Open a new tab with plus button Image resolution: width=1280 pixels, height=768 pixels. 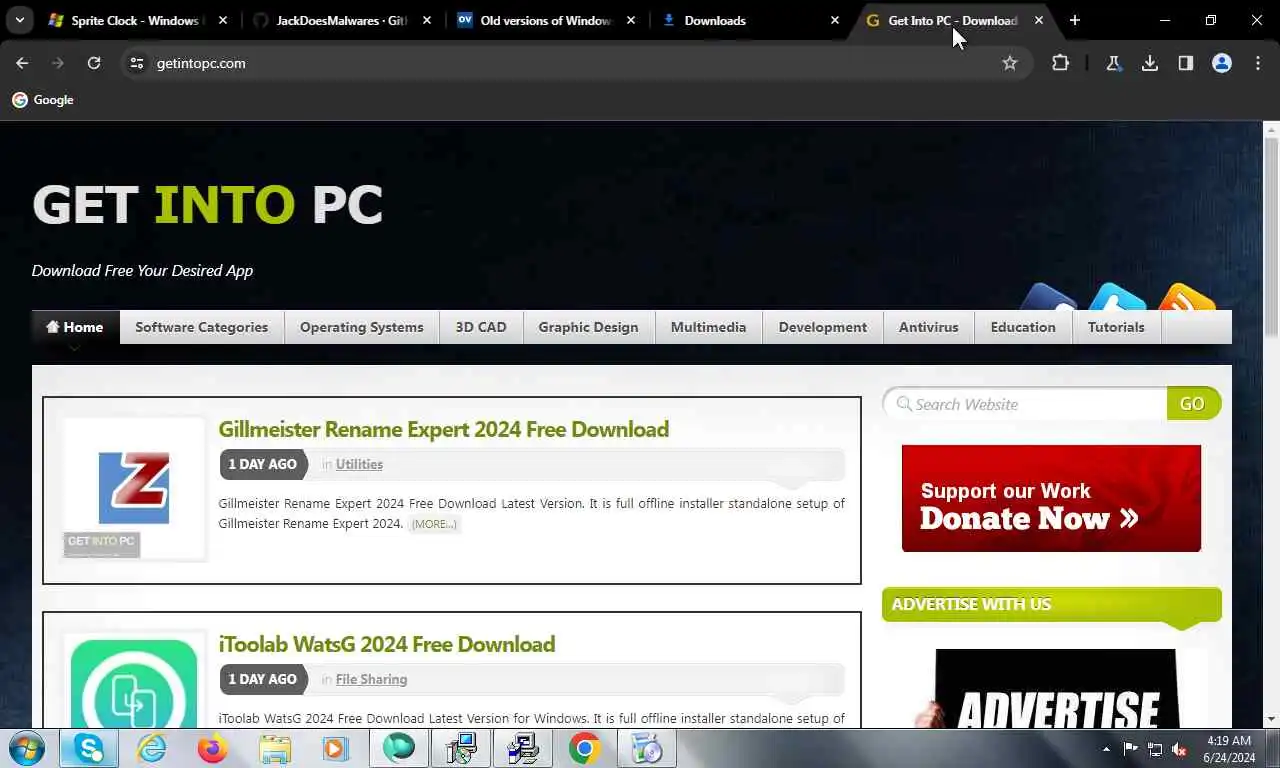(x=1075, y=20)
